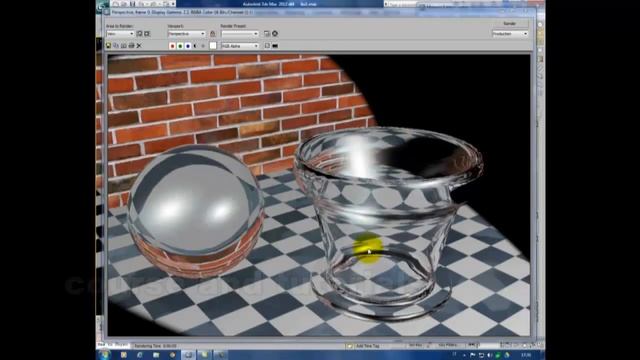Toggle the Blue channel button
640x360 pixels.
tap(188, 46)
